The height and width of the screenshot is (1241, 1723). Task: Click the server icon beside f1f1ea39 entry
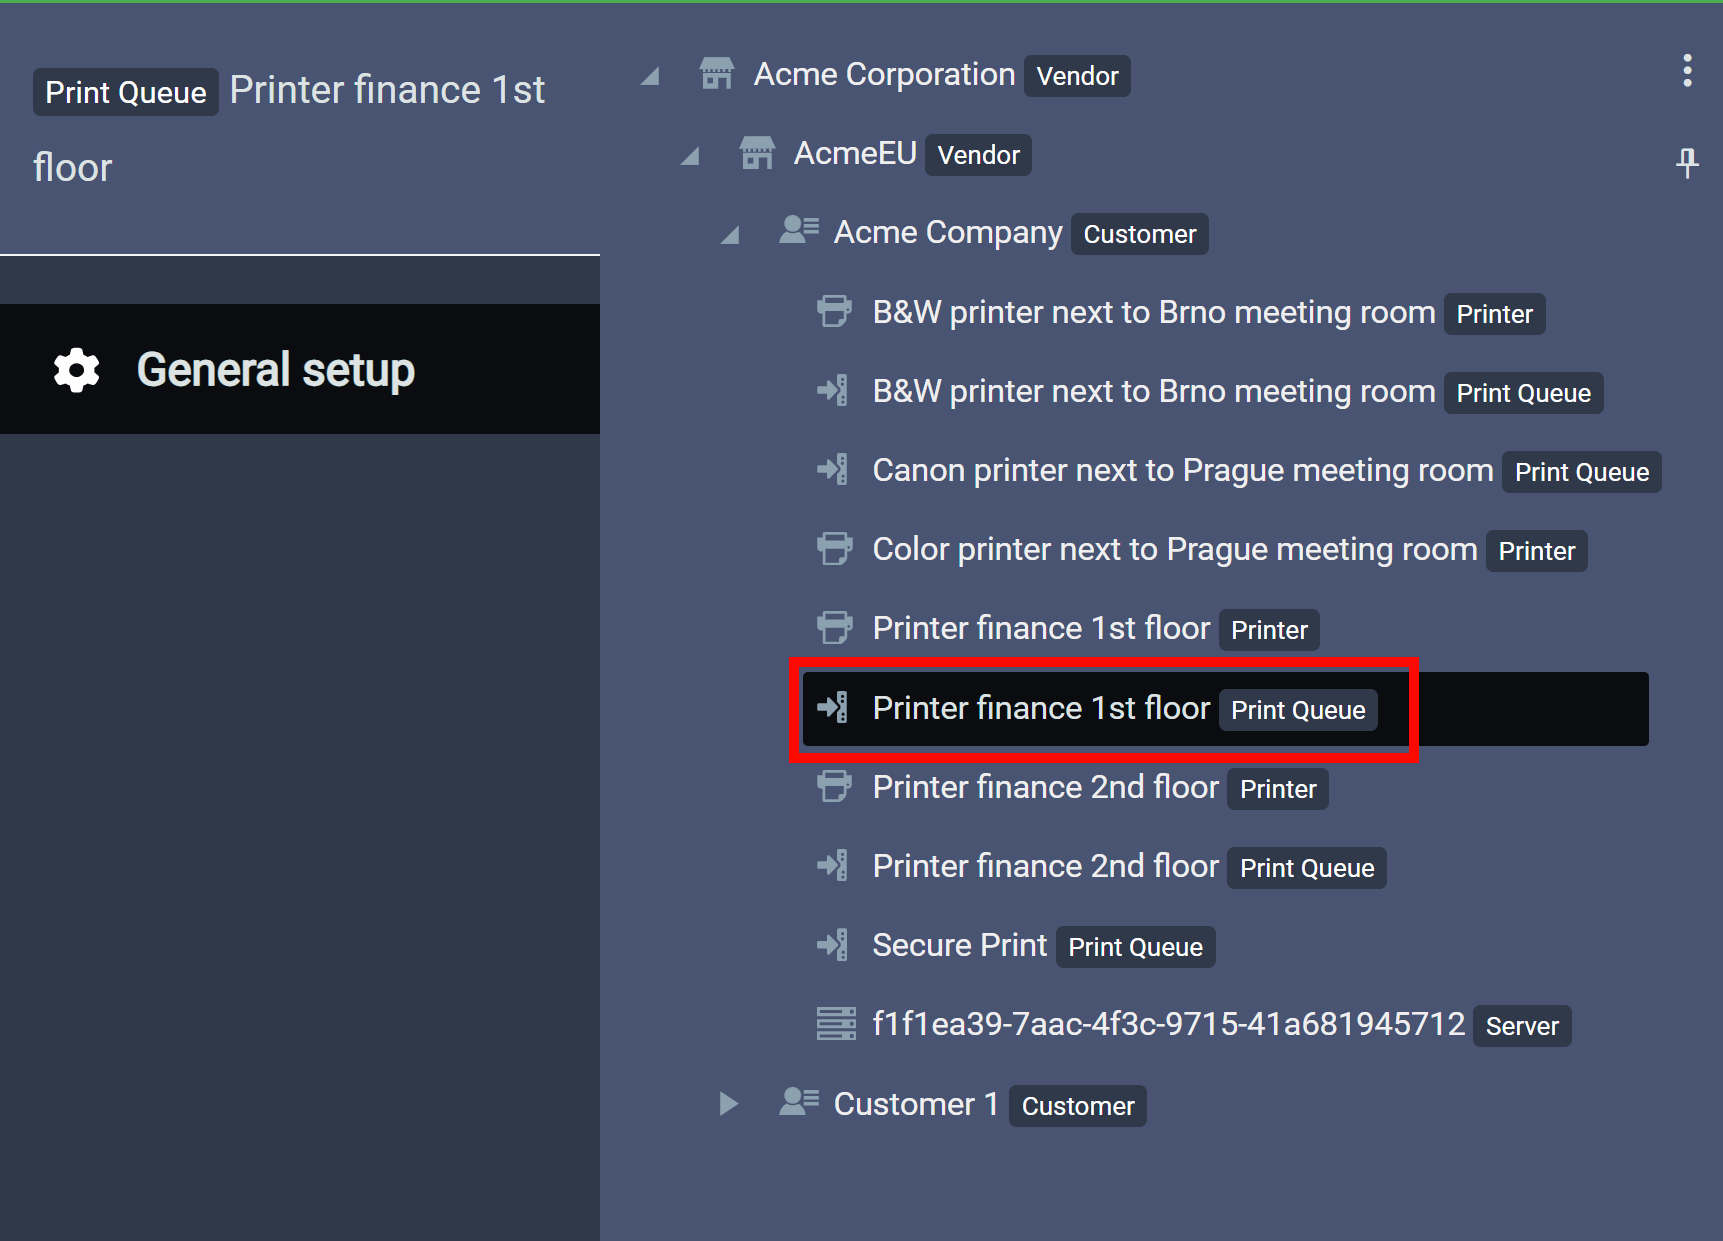[836, 1024]
